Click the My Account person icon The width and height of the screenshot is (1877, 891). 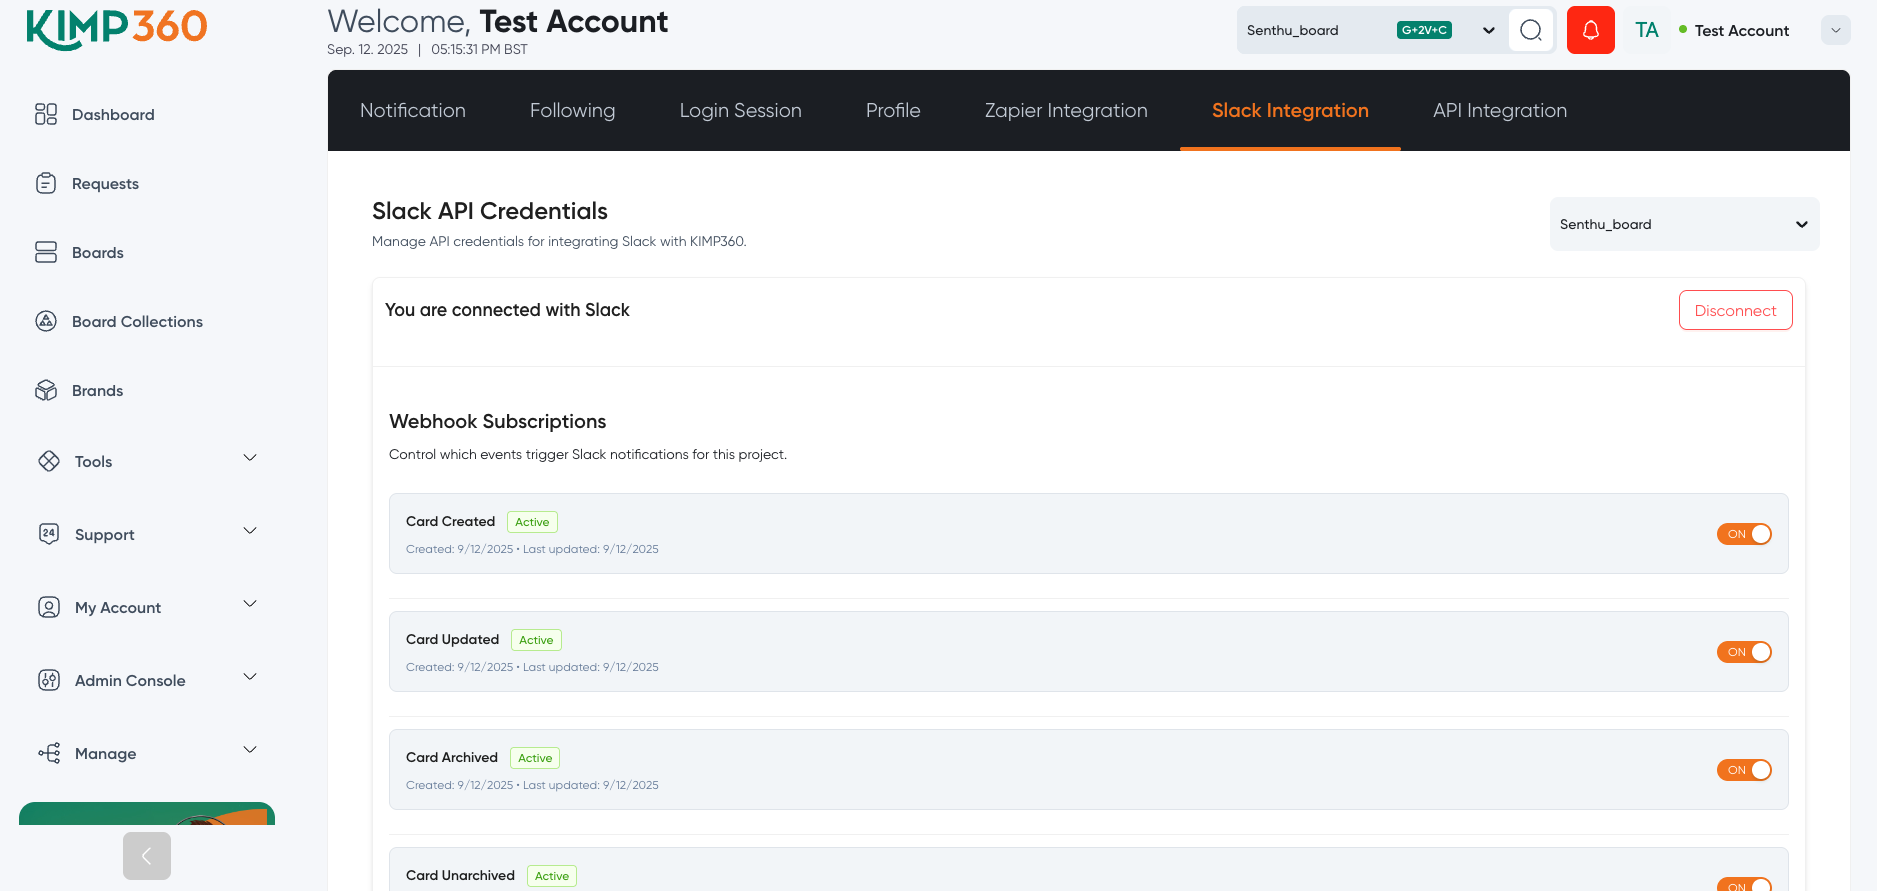point(49,607)
